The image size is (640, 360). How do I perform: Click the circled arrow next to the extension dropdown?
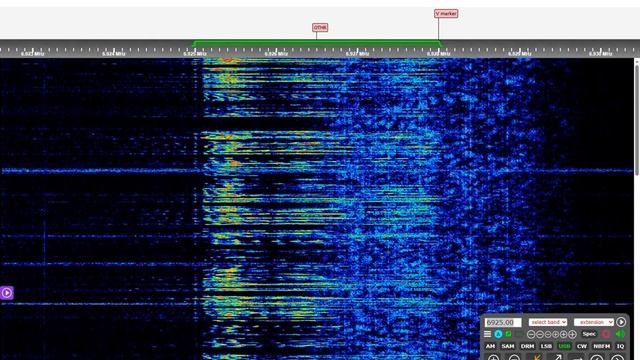pyautogui.click(x=621, y=322)
